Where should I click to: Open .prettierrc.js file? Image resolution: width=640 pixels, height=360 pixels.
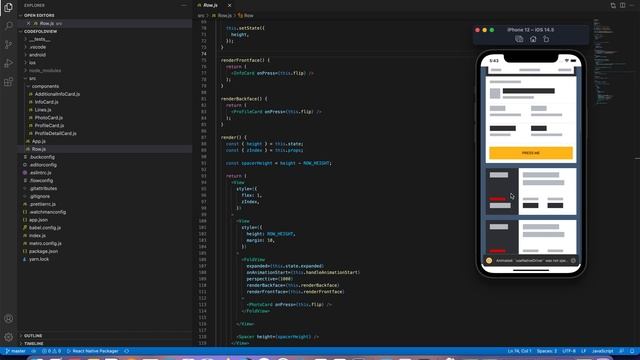pos(42,204)
